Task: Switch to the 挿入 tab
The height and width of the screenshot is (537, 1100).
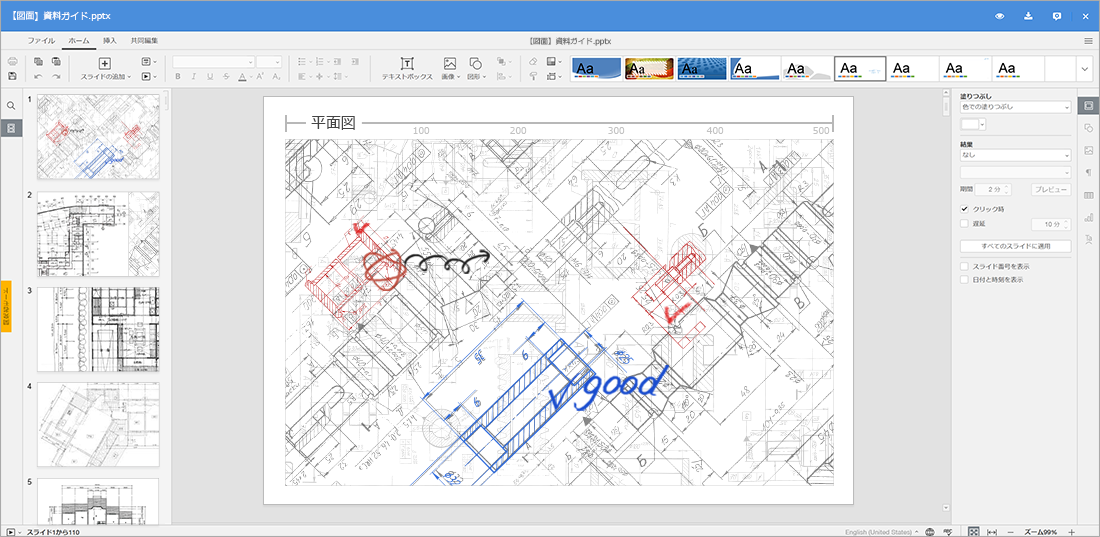Action: coord(110,41)
